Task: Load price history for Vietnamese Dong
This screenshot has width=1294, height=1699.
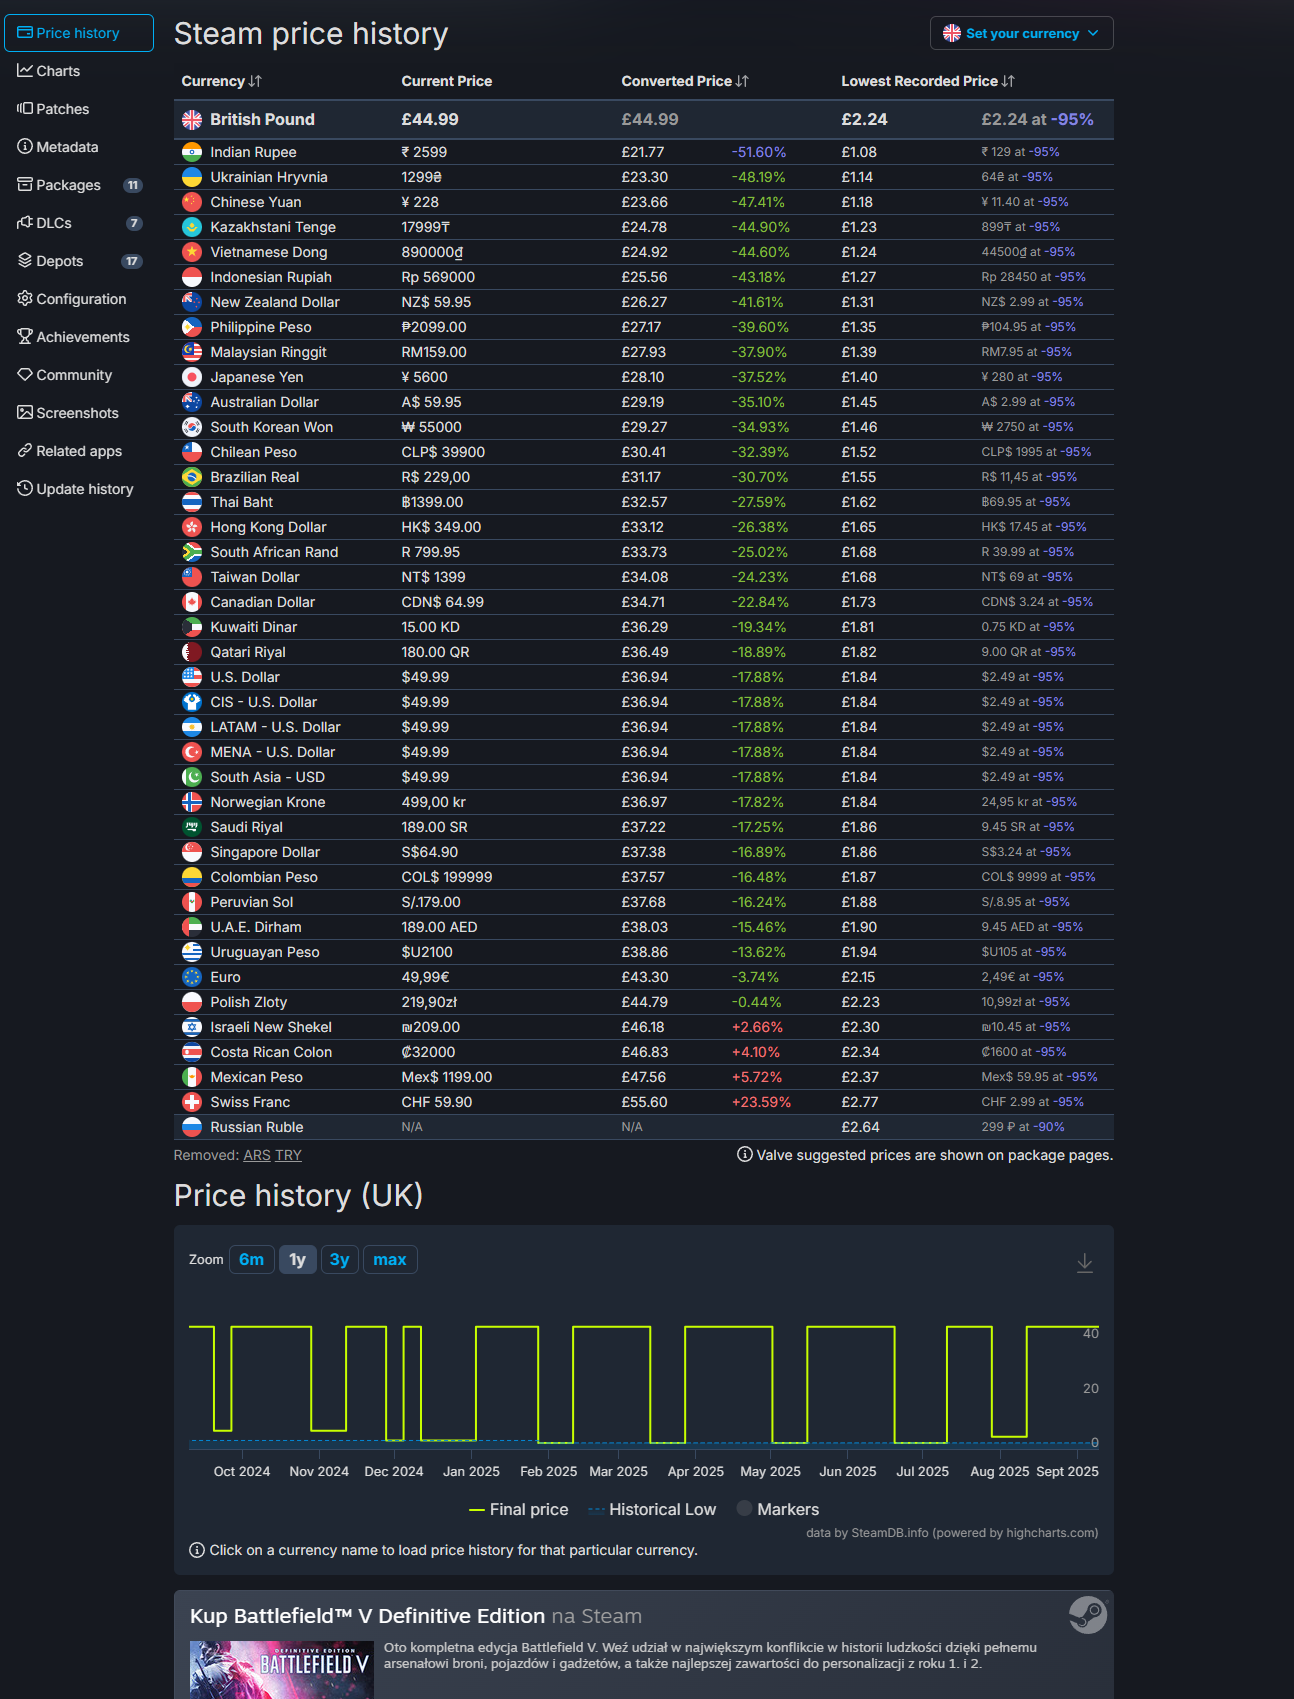Action: point(269,252)
